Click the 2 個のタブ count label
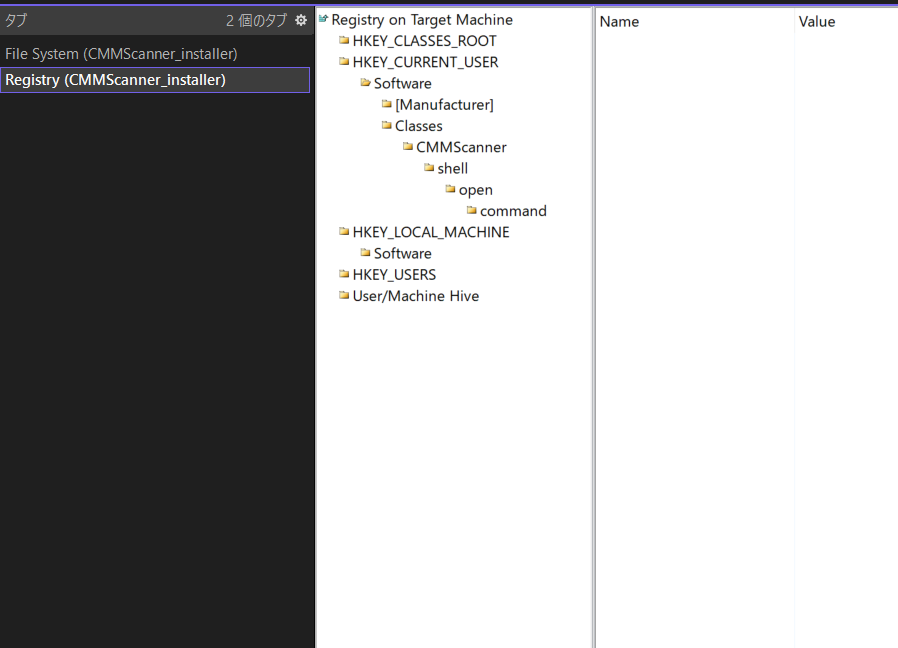898x648 pixels. (x=256, y=21)
